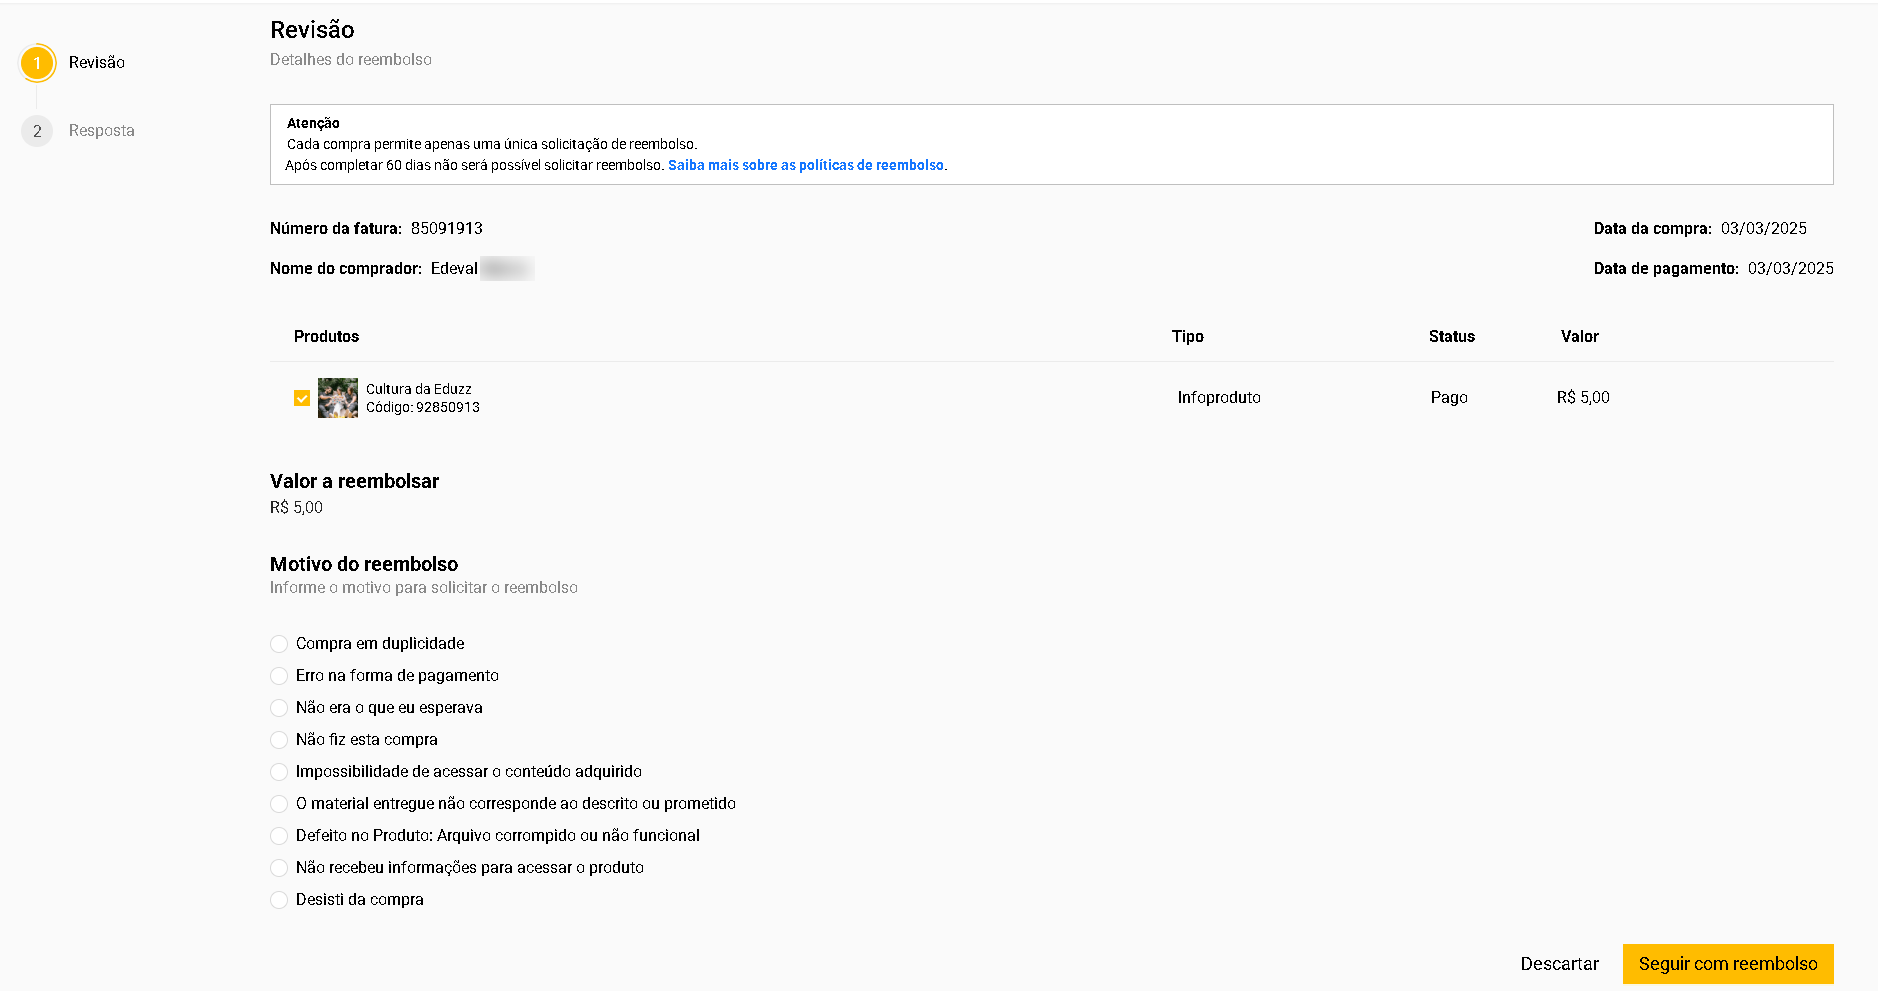Image resolution: width=1878 pixels, height=991 pixels.
Task: Click the step 2 Resposta circle icon
Action: point(37,131)
